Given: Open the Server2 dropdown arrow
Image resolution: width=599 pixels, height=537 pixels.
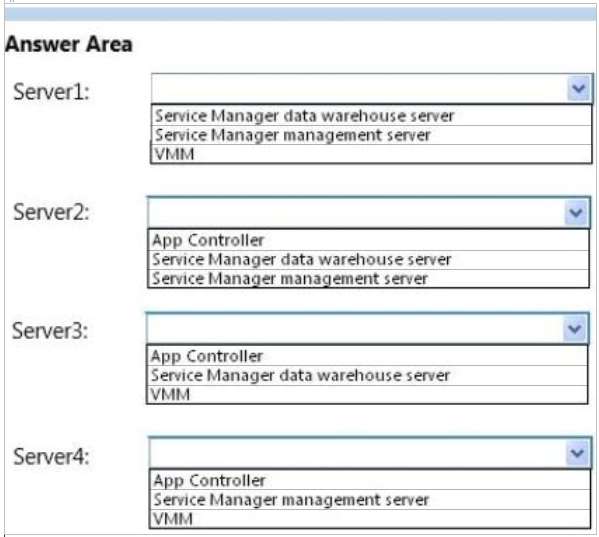Looking at the screenshot, I should (x=576, y=212).
